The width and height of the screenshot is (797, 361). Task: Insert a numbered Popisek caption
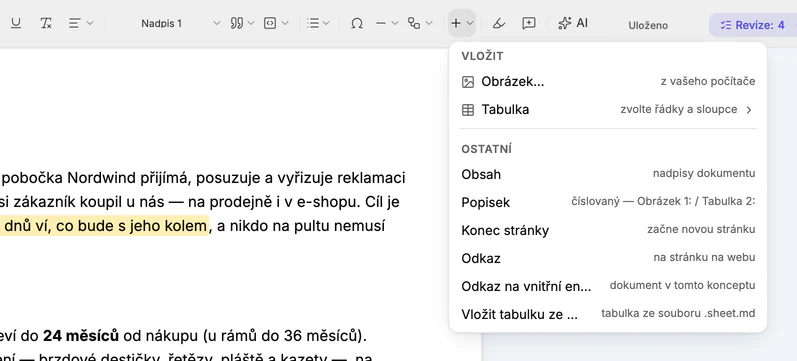pyautogui.click(x=608, y=202)
